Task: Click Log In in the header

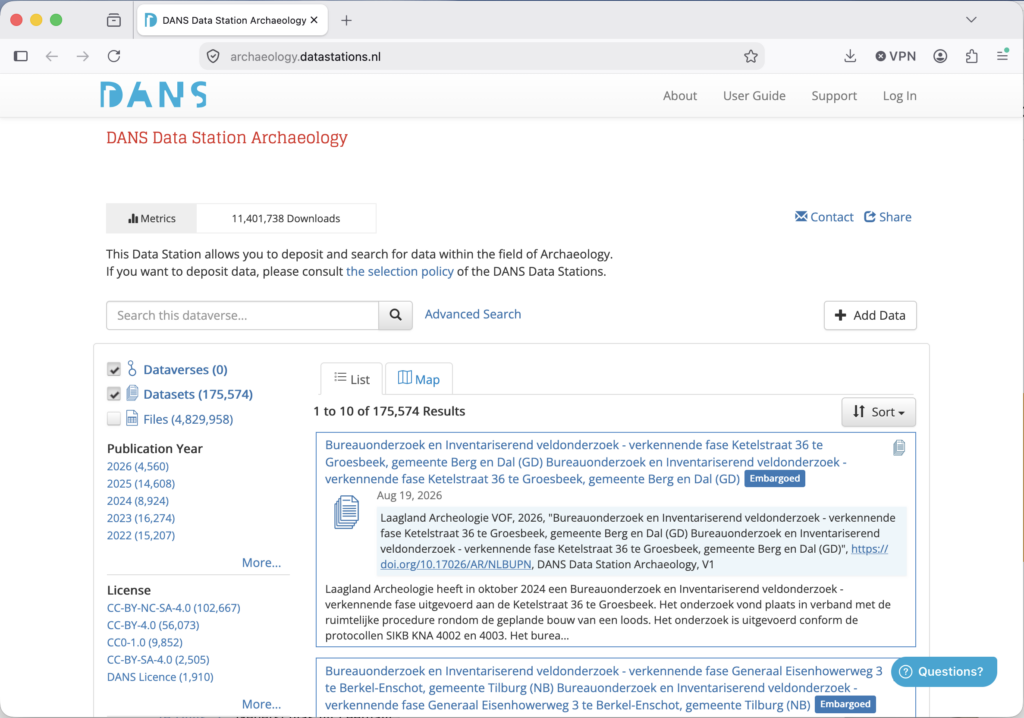Action: click(x=899, y=95)
